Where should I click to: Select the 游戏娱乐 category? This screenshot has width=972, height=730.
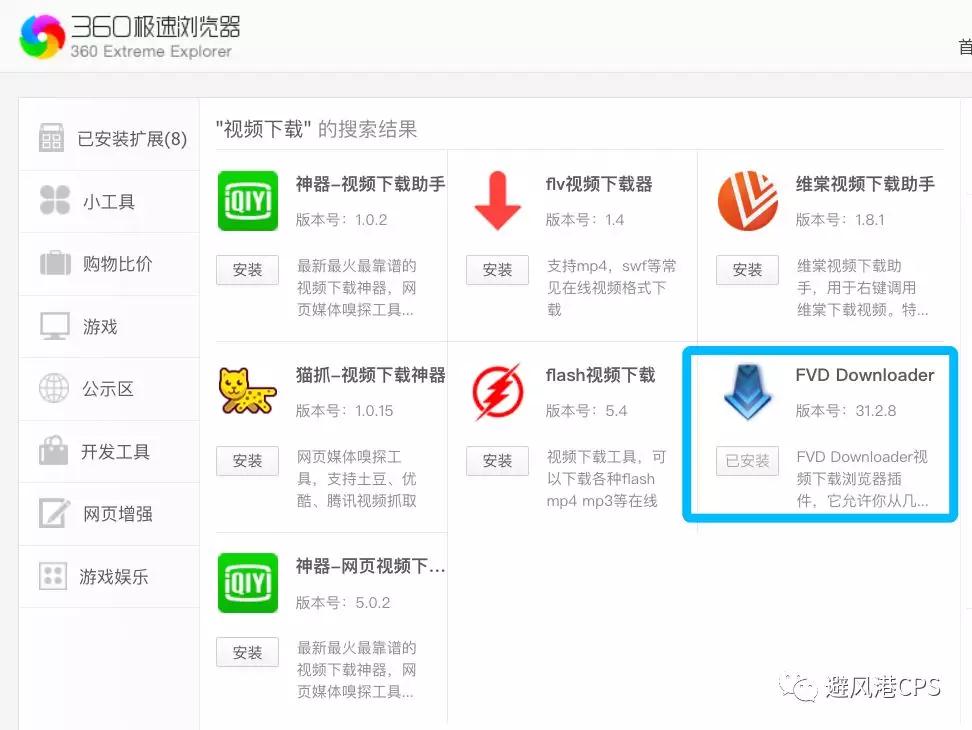point(109,577)
